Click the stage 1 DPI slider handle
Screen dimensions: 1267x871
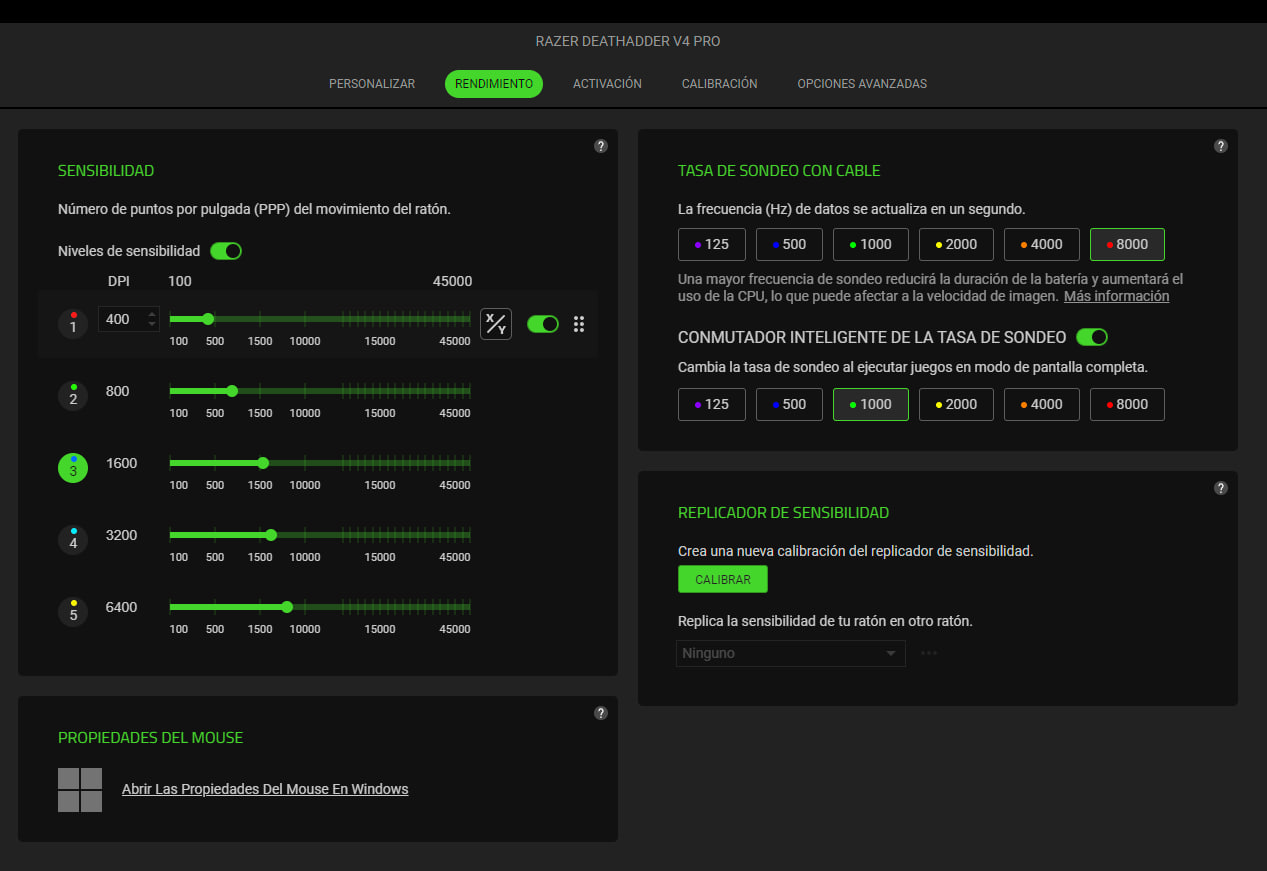[x=208, y=319]
